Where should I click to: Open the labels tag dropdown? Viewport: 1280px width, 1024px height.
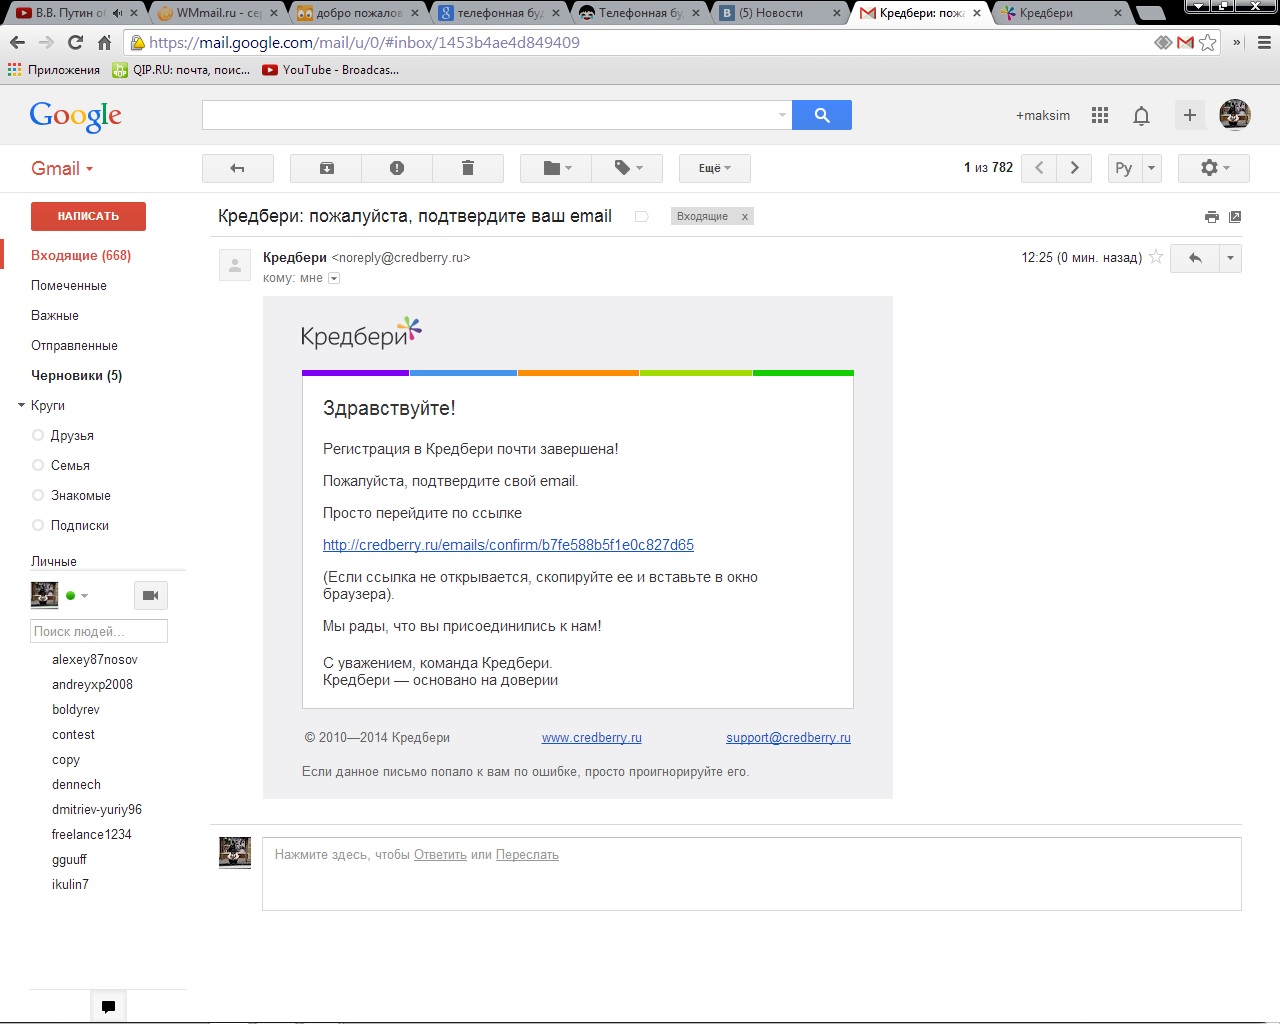627,168
